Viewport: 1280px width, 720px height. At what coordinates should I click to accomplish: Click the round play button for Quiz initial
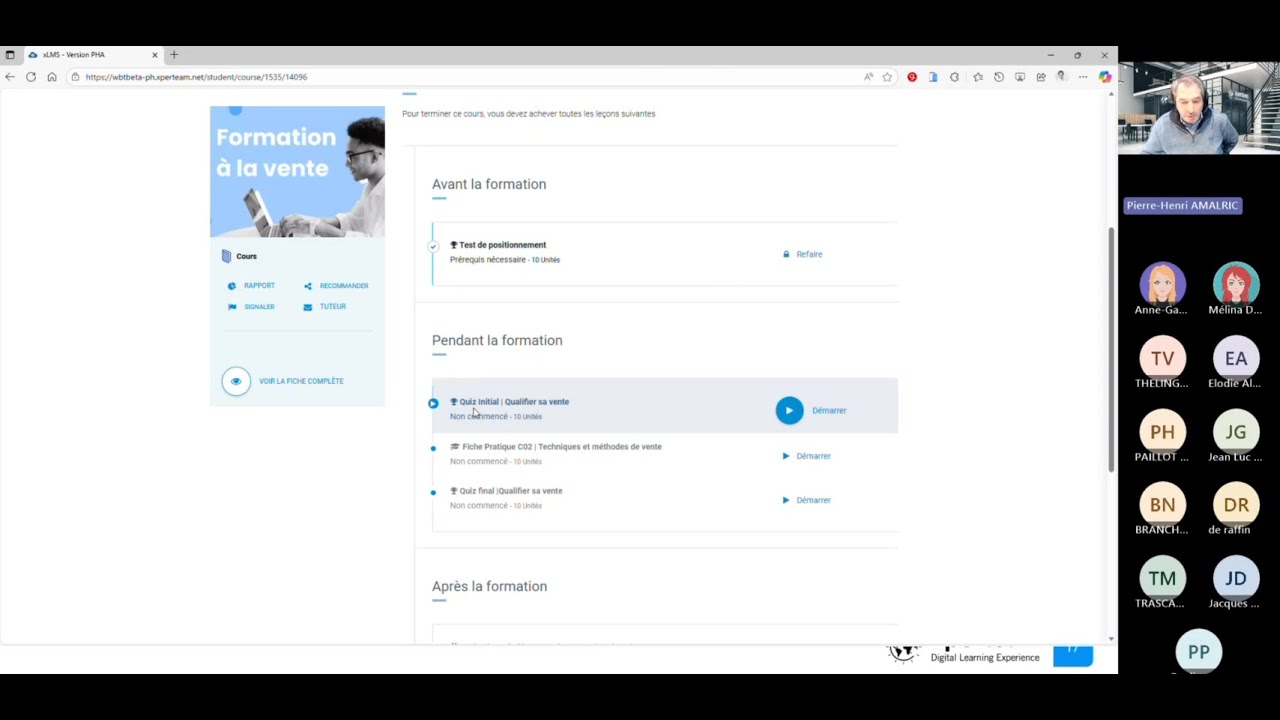pyautogui.click(x=789, y=410)
